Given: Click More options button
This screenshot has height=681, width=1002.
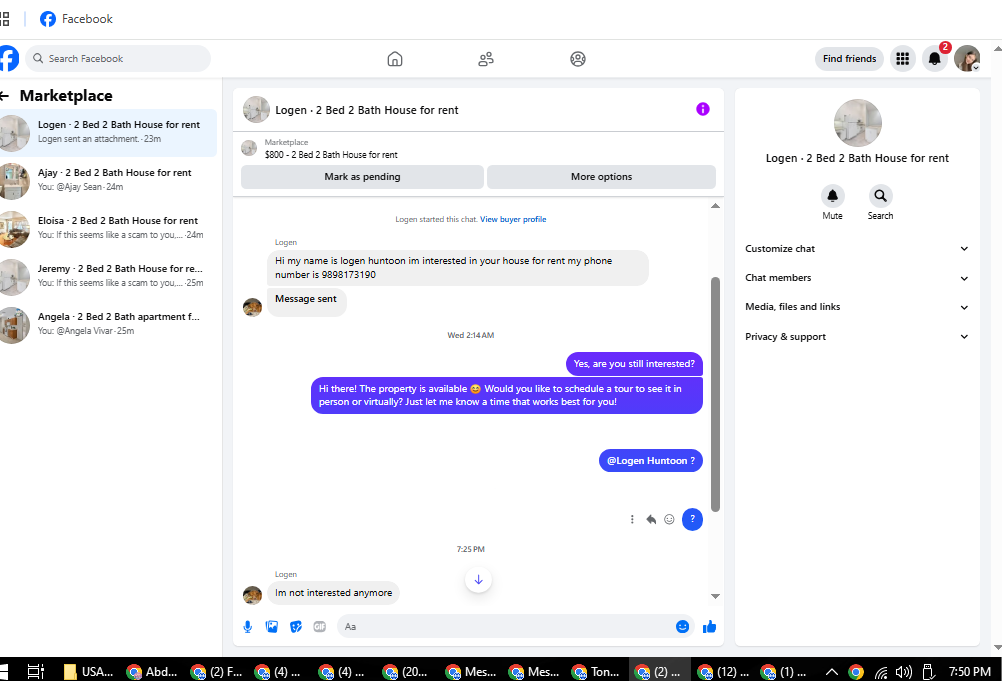Looking at the screenshot, I should (x=601, y=177).
